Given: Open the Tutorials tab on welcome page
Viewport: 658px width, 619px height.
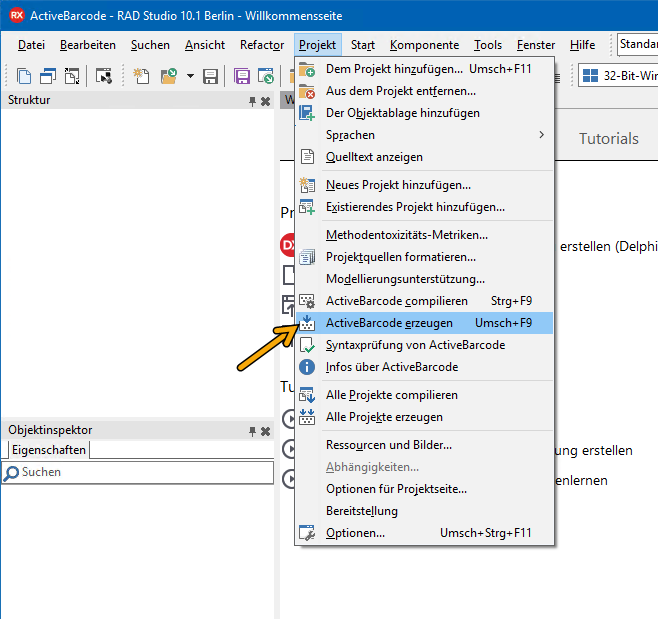Looking at the screenshot, I should (x=608, y=138).
